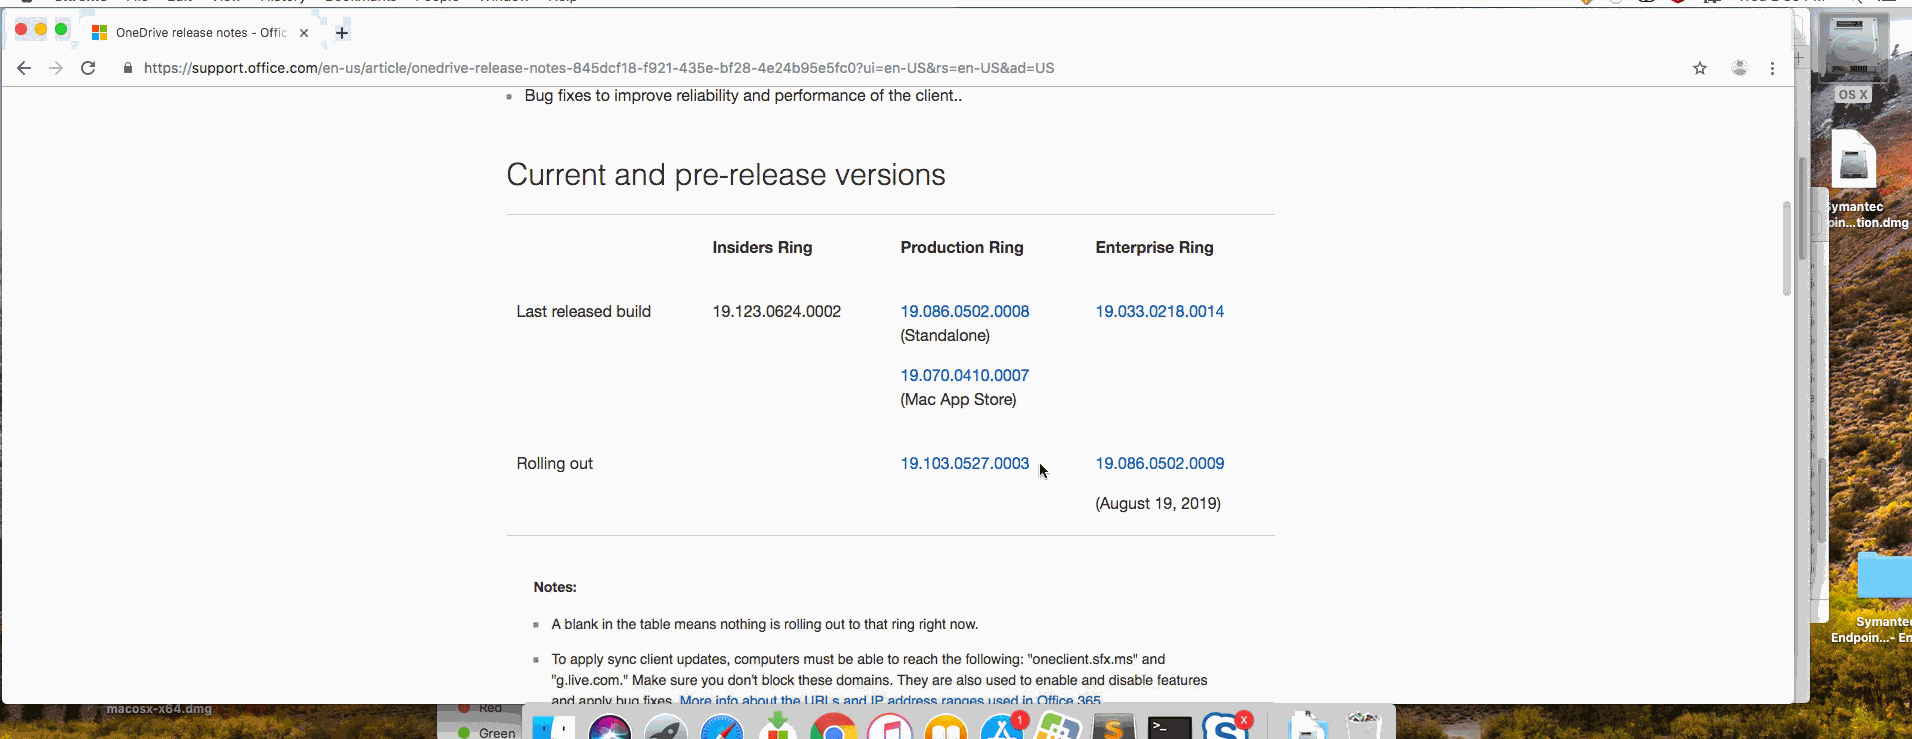Open iTunes from the Dock

point(890,727)
